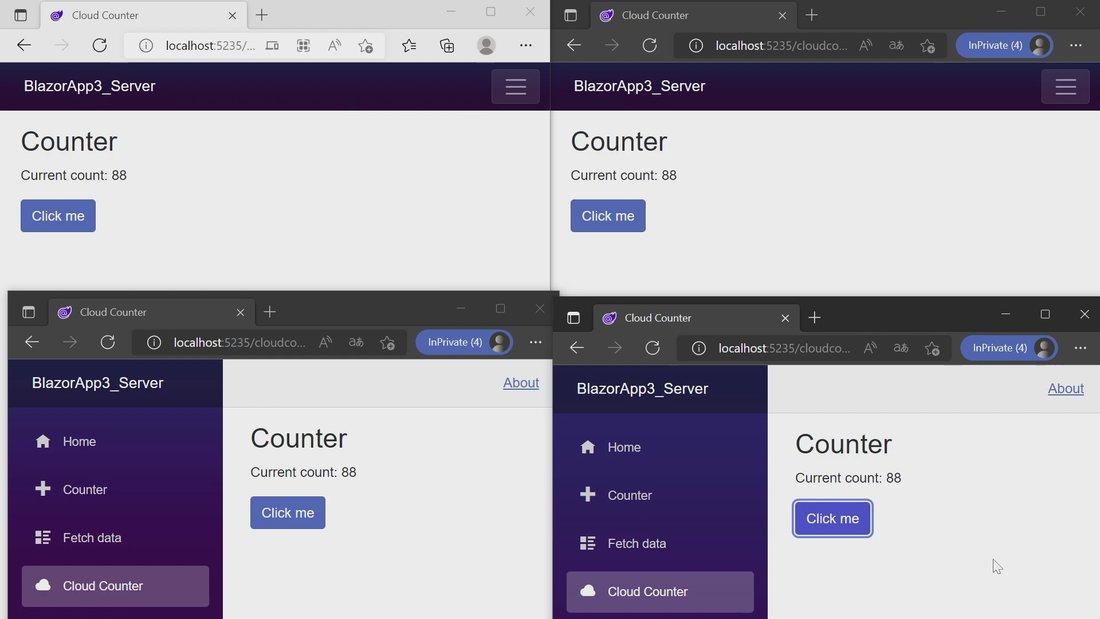
Task: Select Cloud Counter nav item in bottom-right window
Action: click(x=660, y=592)
